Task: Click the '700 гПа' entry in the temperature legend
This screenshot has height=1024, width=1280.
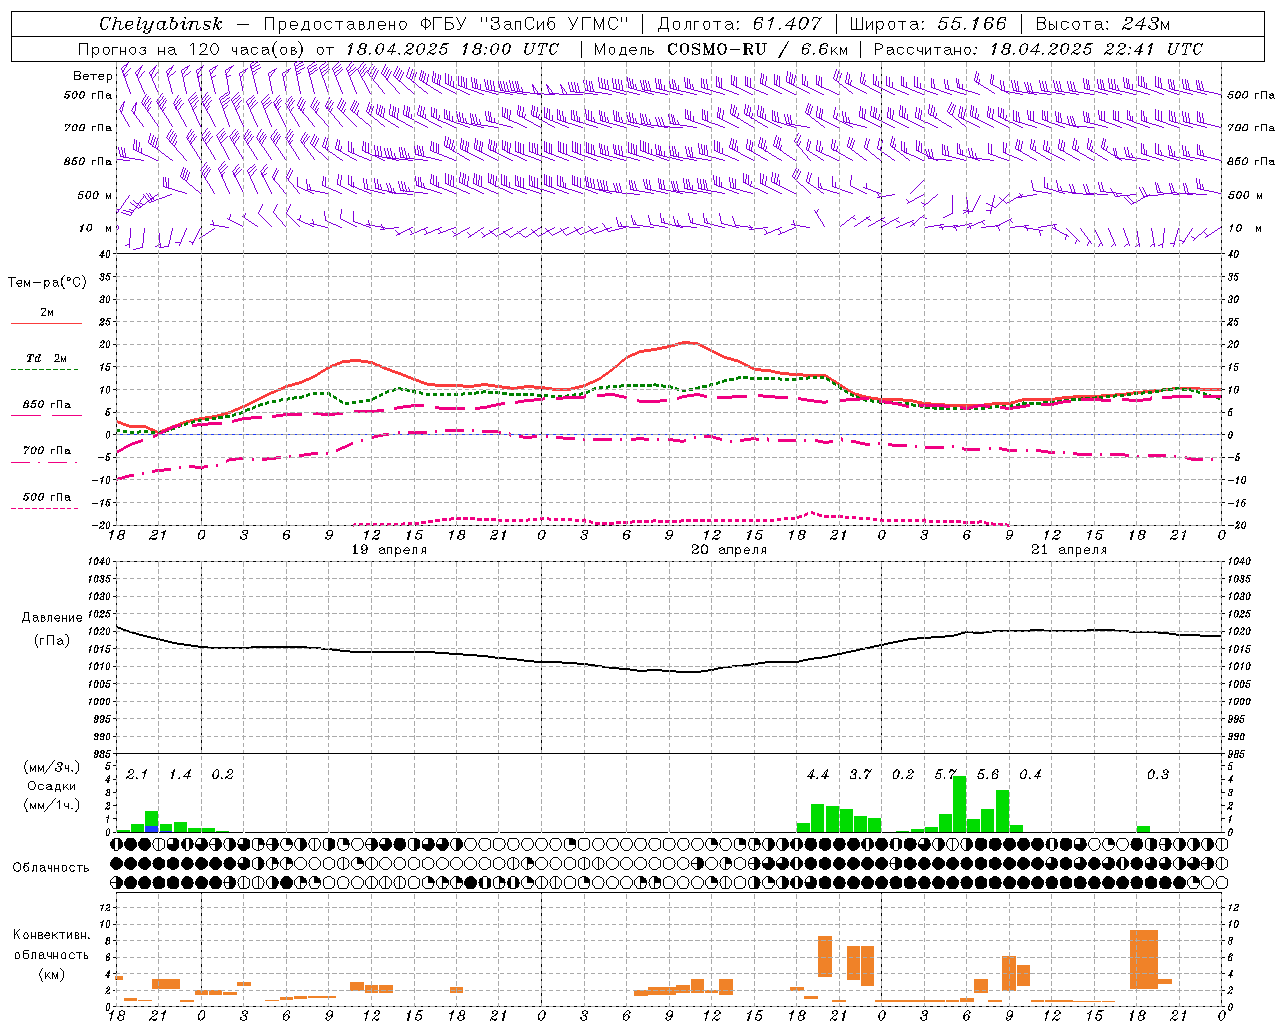Action: tap(47, 450)
